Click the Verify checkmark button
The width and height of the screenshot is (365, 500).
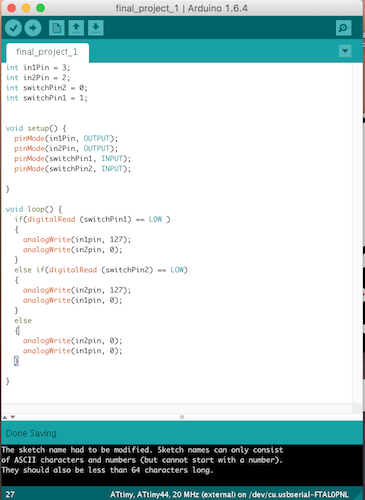13,28
